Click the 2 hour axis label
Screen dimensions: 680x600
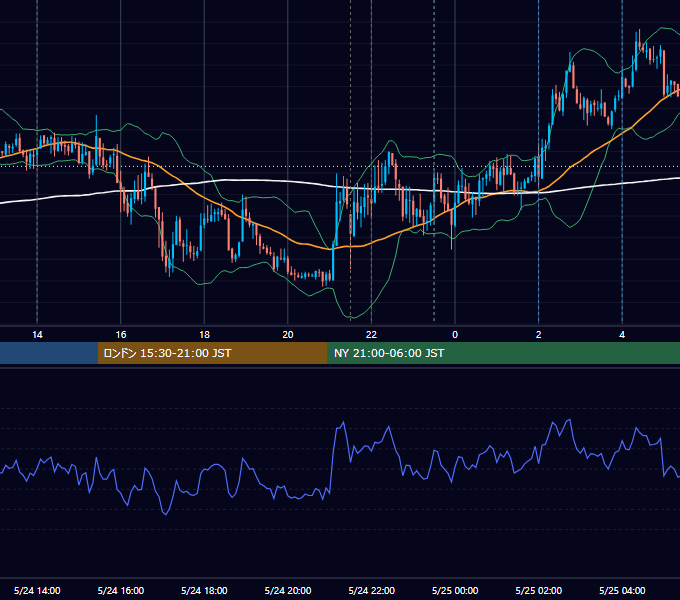coord(539,335)
